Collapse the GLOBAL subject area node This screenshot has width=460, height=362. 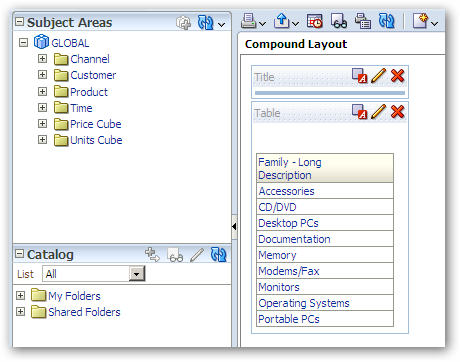(23, 43)
